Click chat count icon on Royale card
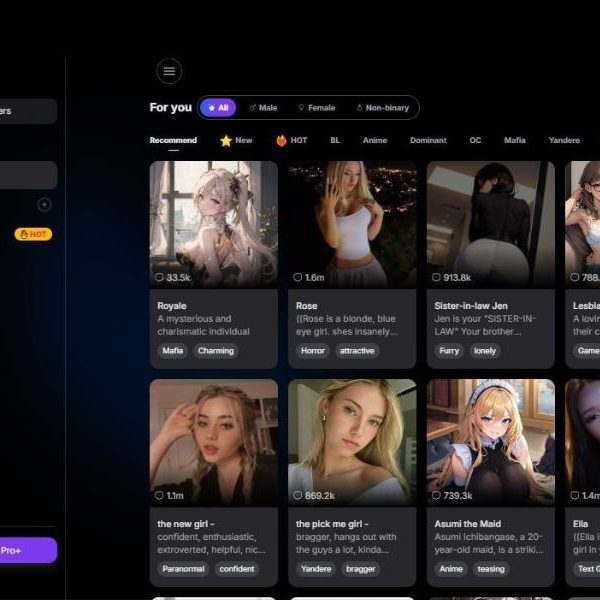600x600 pixels. click(x=159, y=277)
